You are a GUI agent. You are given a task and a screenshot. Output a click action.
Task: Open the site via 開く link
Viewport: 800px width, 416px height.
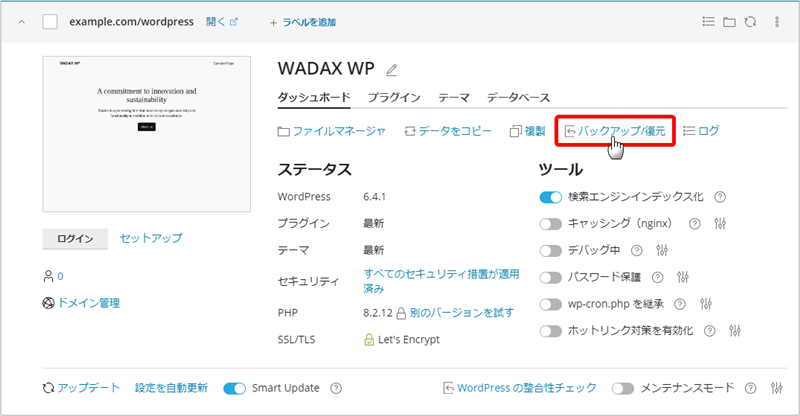pyautogui.click(x=221, y=22)
